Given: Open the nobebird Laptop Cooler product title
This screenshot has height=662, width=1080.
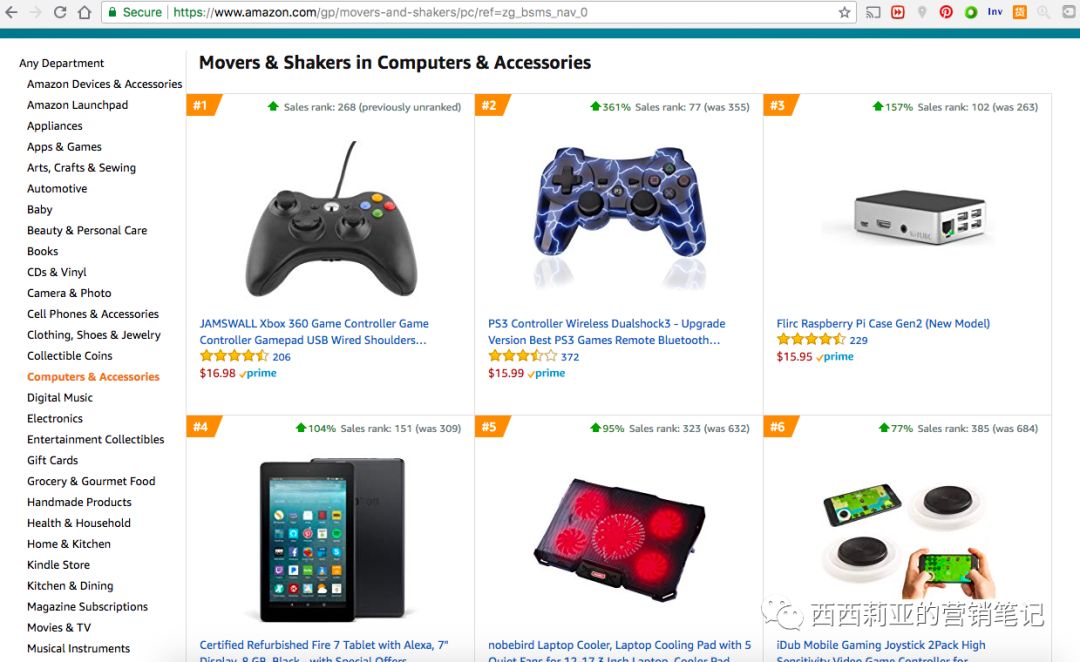Looking at the screenshot, I should point(620,652).
